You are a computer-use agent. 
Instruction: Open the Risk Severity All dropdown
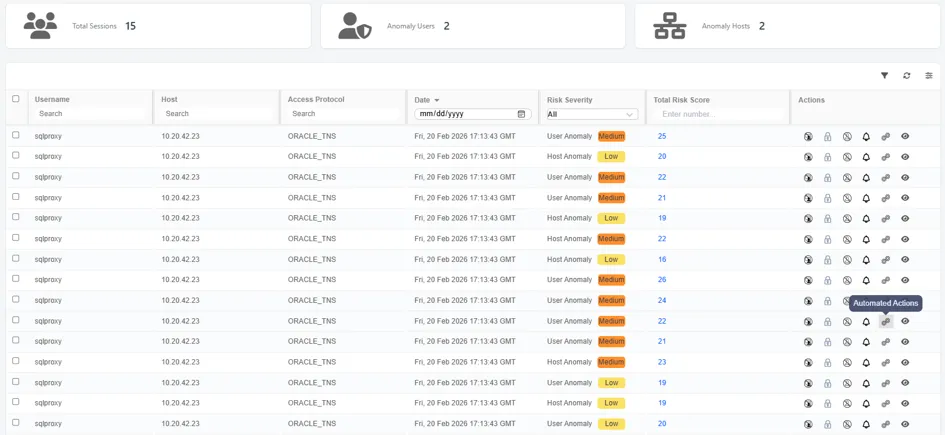(592, 114)
